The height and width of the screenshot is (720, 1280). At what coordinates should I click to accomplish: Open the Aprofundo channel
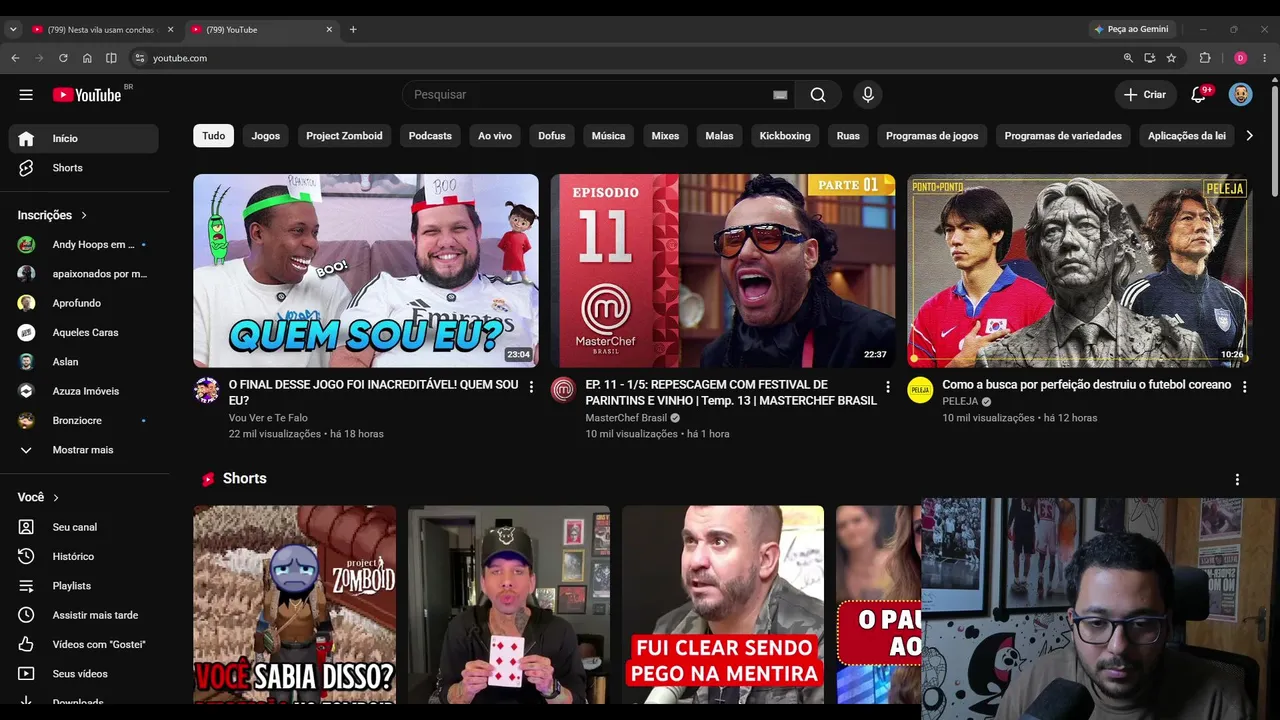(x=84, y=303)
